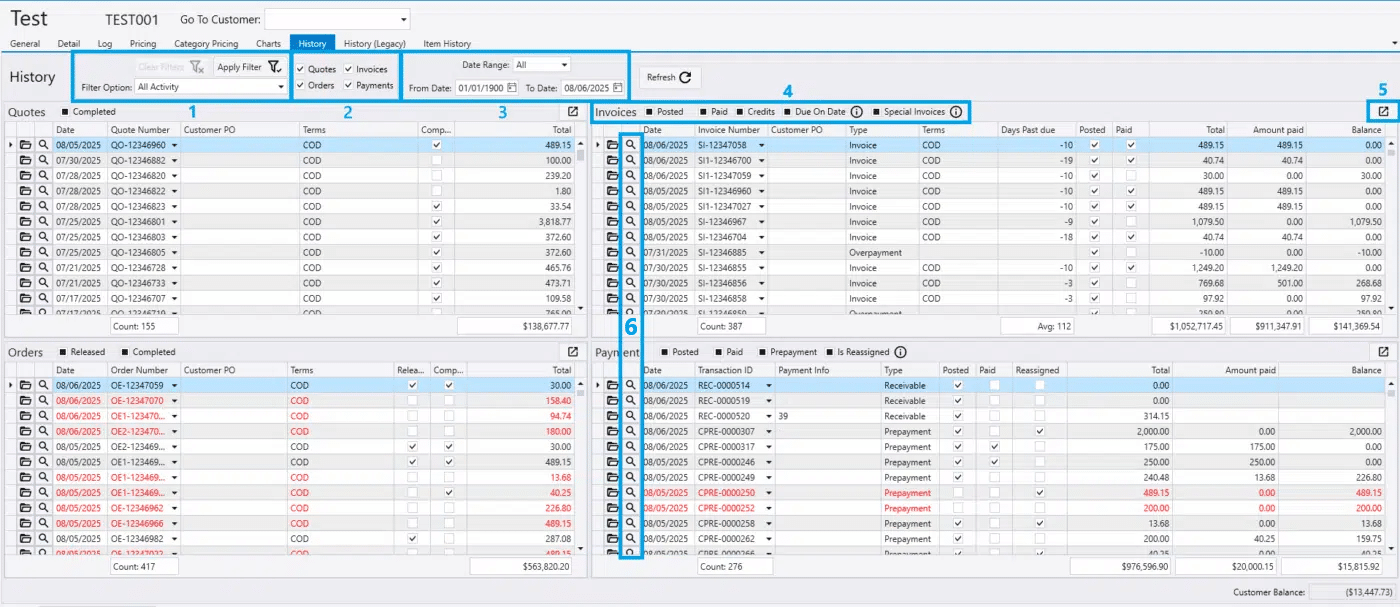Viewport: 1400px width, 607px height.
Task: Open calendar picker for From Date
Action: point(511,87)
